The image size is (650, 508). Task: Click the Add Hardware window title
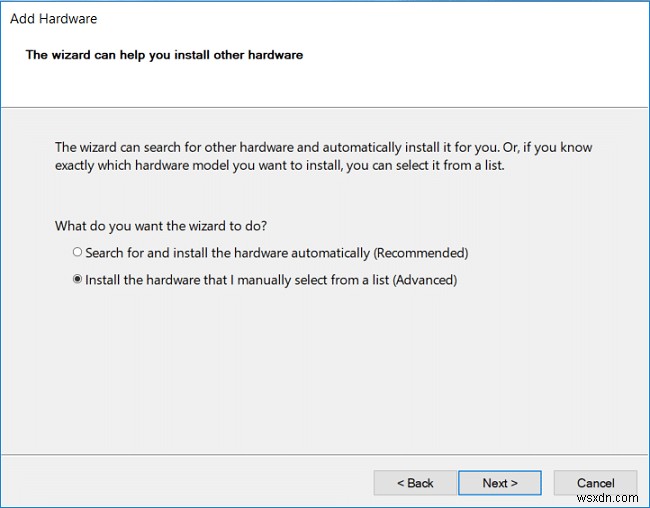(x=53, y=19)
